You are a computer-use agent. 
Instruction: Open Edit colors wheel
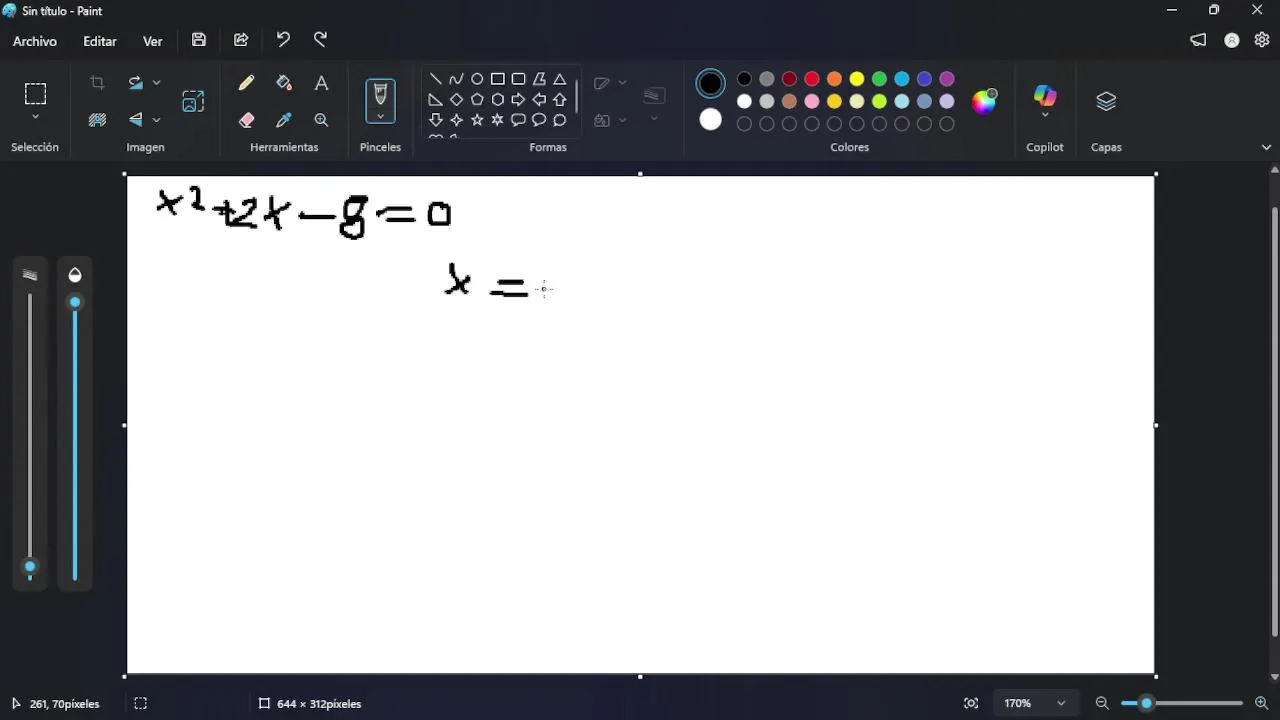coord(985,101)
